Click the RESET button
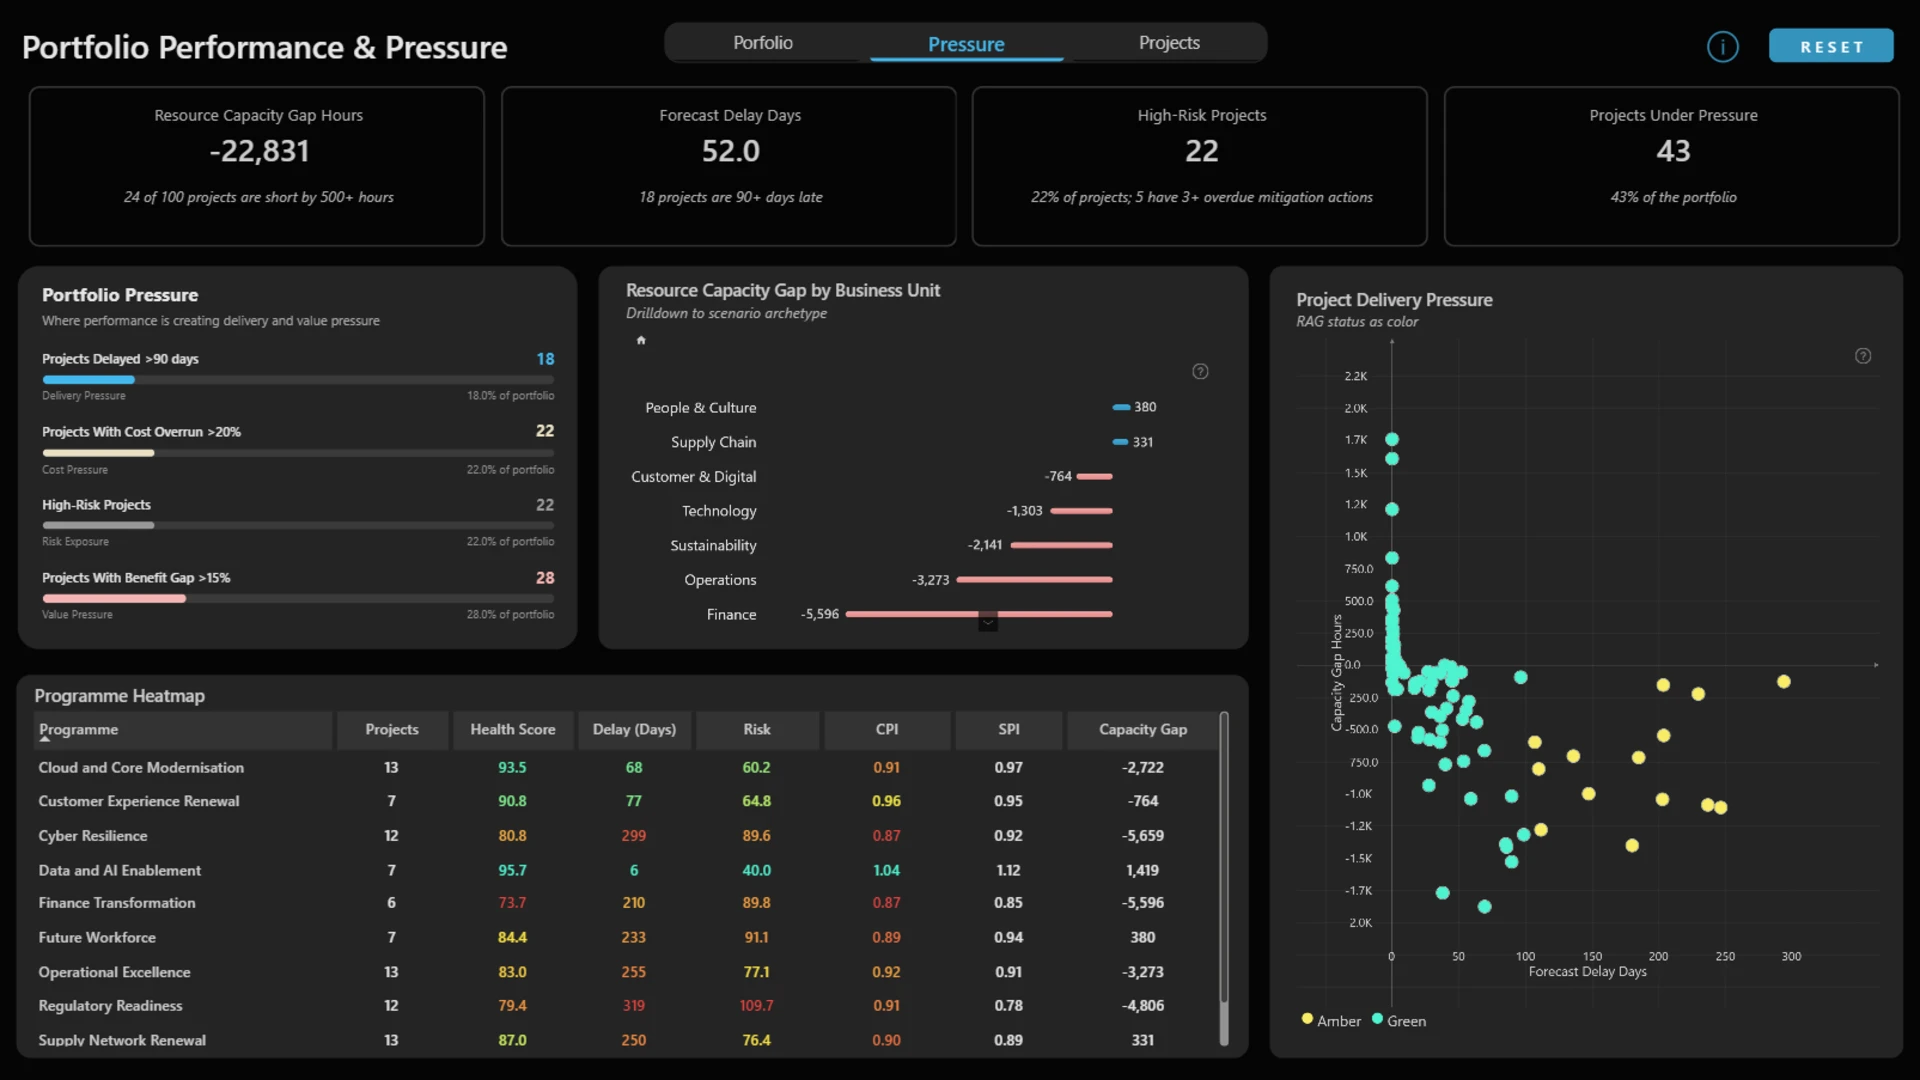 1831,46
